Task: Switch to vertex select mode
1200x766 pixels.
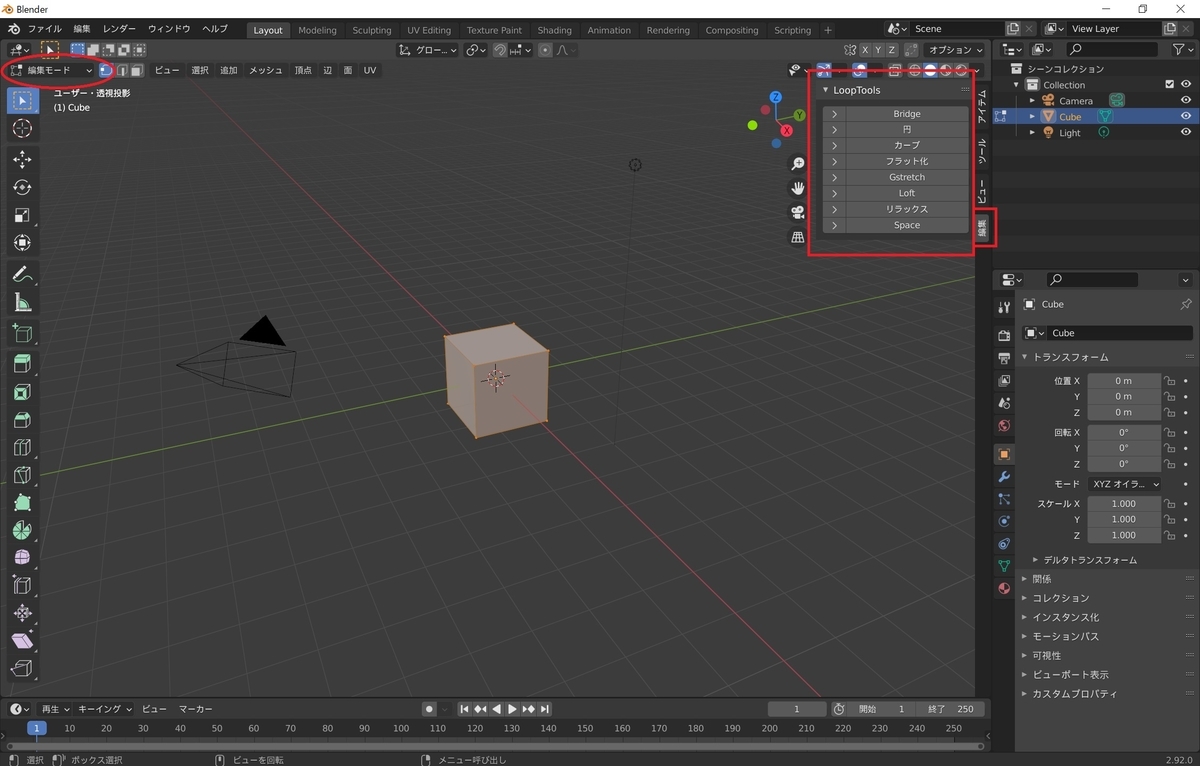Action: (106, 70)
